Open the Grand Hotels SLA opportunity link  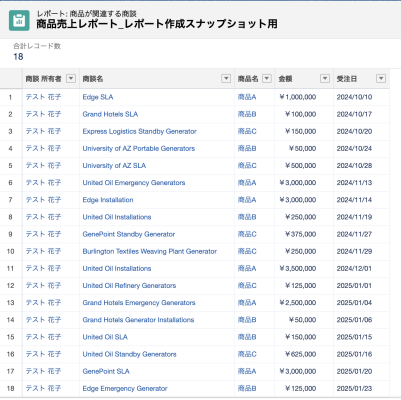(110, 114)
